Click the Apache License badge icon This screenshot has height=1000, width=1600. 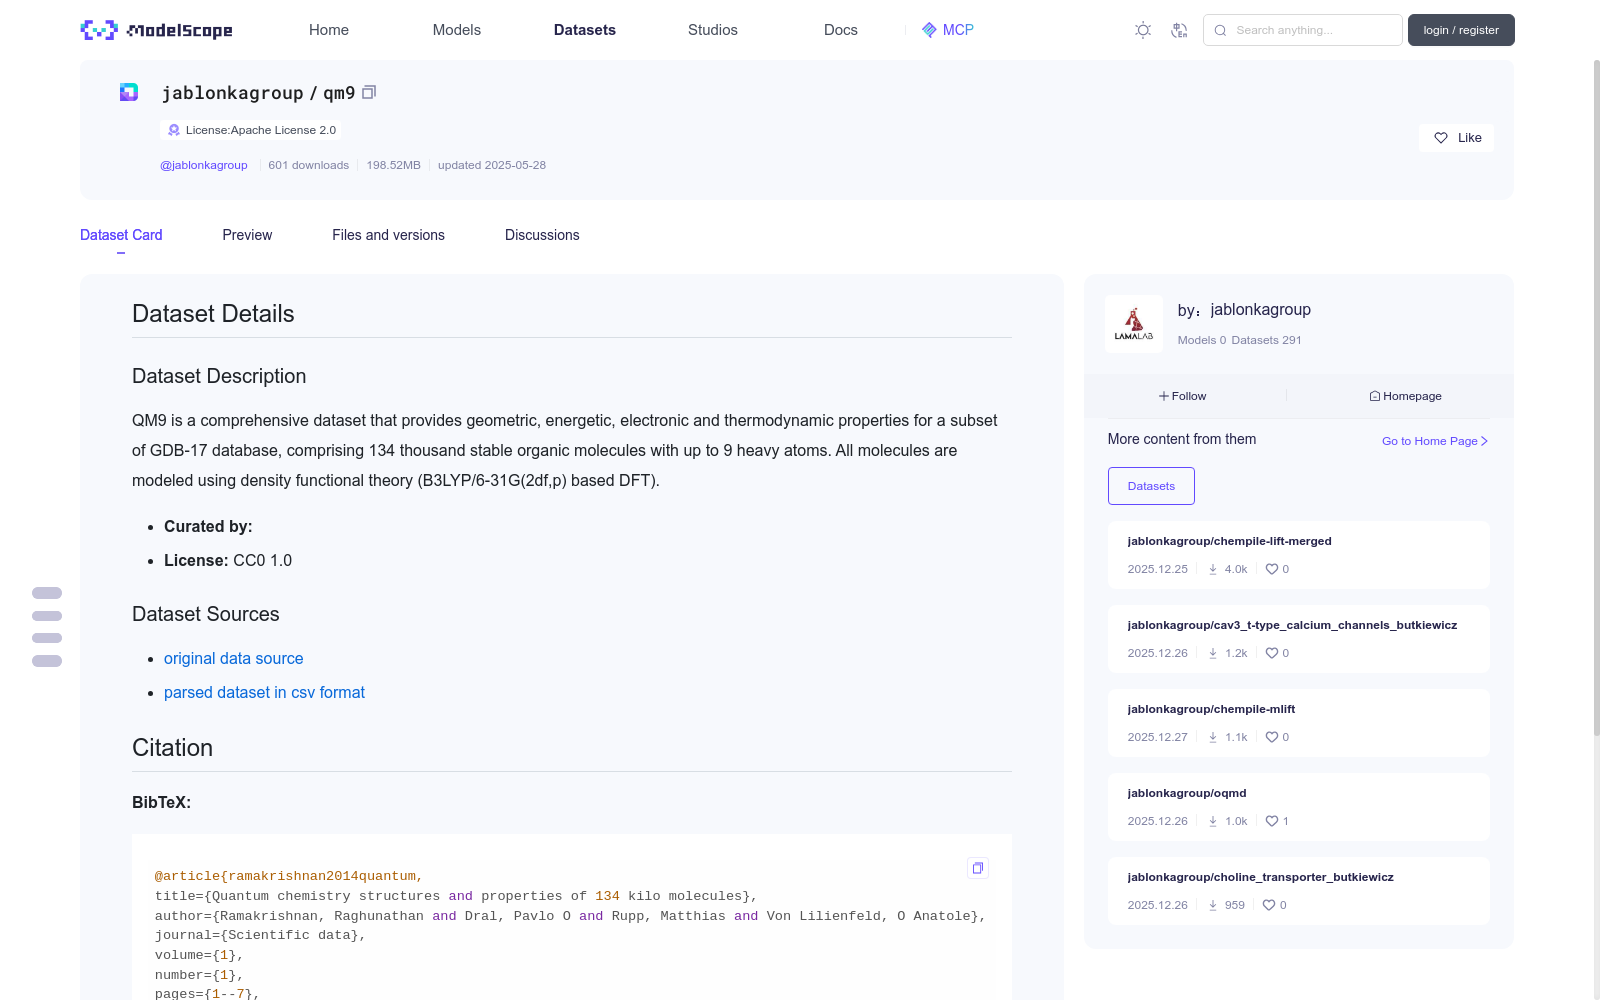tap(174, 130)
